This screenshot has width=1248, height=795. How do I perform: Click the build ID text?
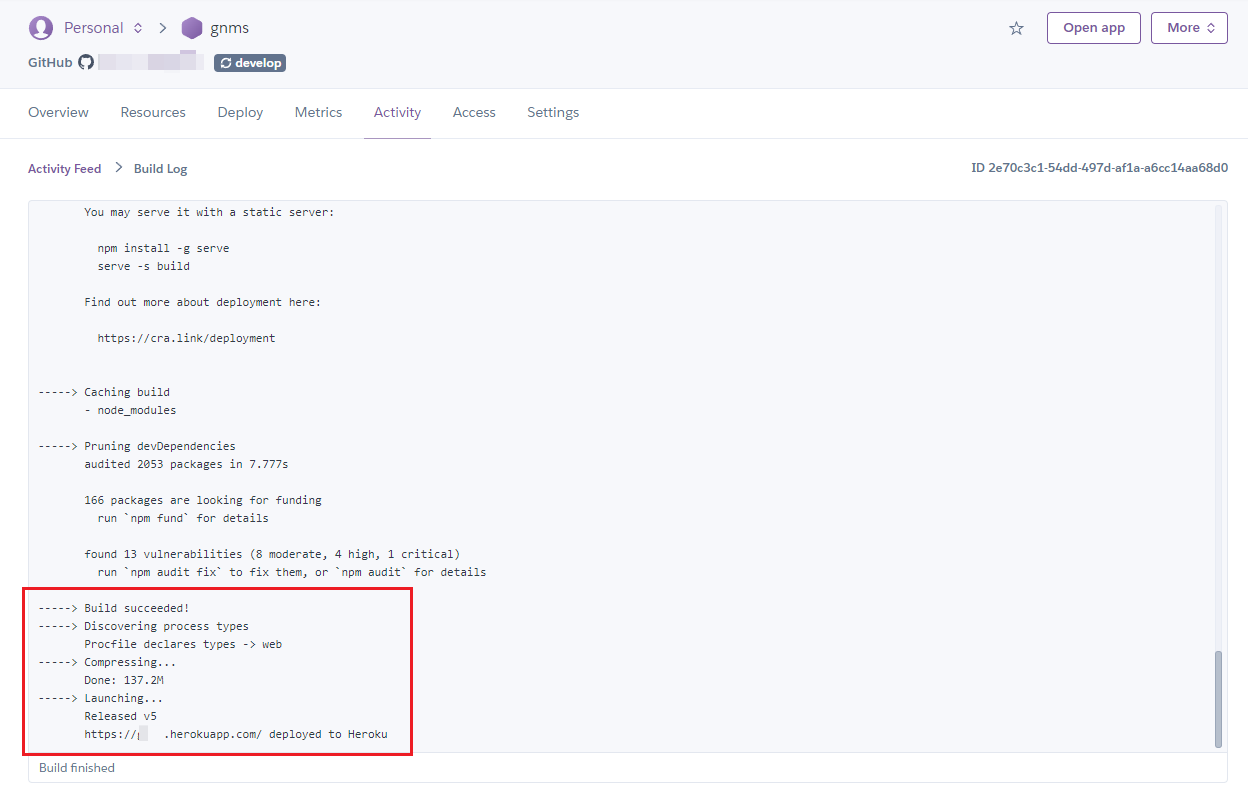tap(1099, 168)
